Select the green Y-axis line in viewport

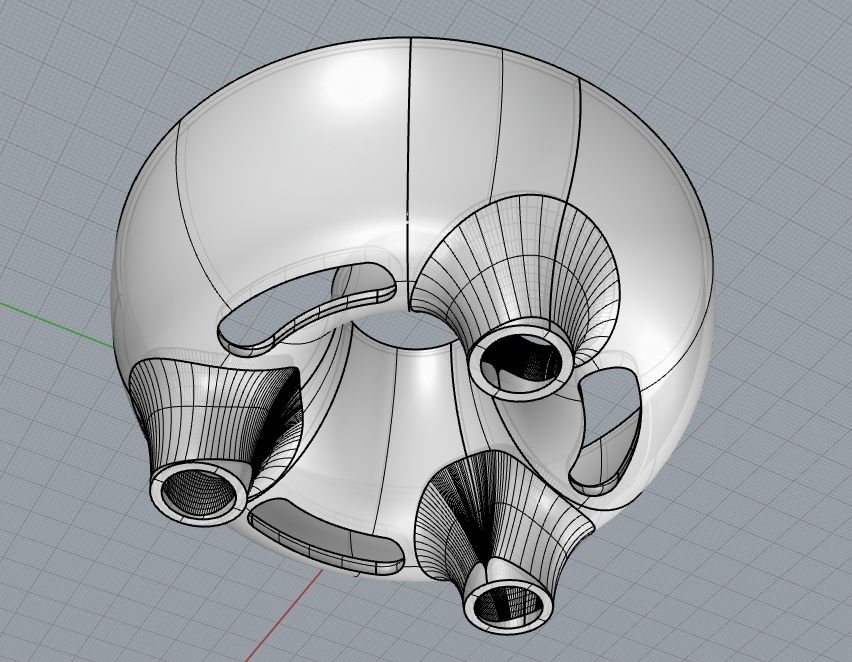tap(57, 324)
